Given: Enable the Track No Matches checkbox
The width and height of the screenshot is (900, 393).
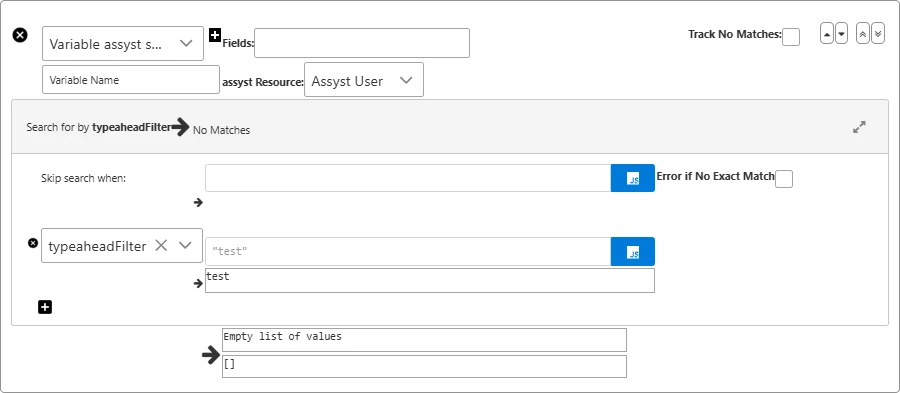Looking at the screenshot, I should click(x=791, y=37).
